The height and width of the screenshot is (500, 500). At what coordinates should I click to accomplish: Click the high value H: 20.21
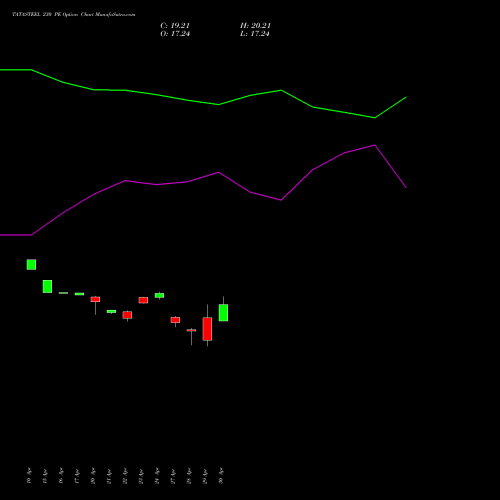coord(255,26)
